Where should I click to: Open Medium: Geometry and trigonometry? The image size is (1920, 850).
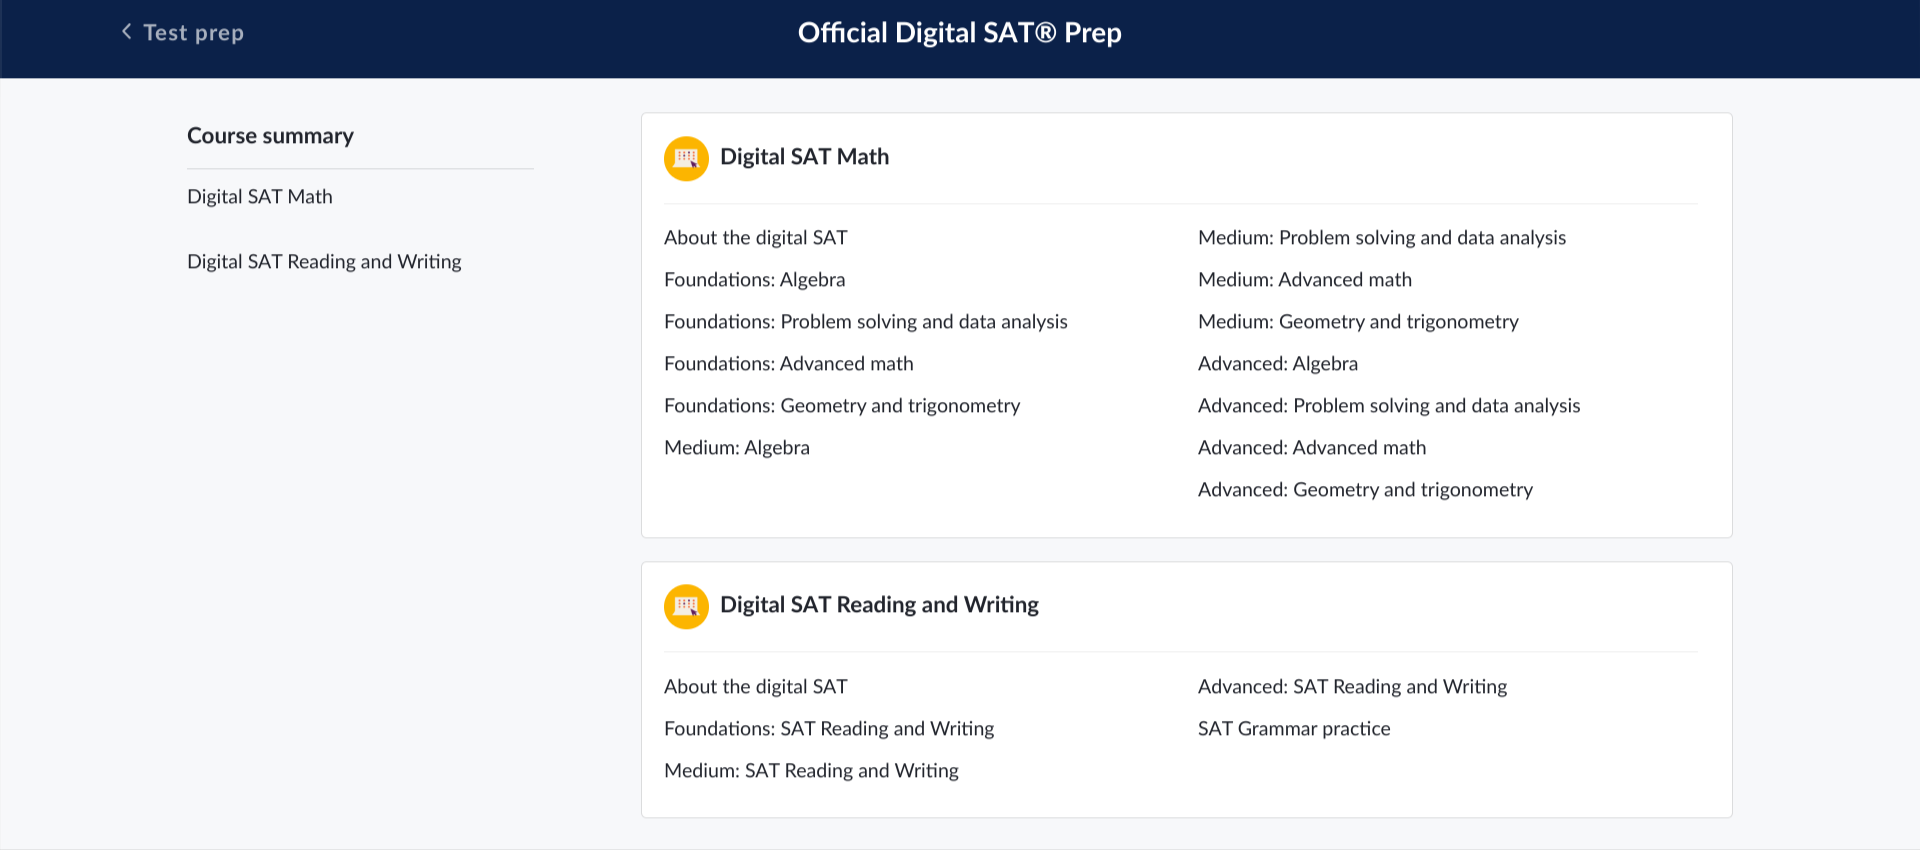(x=1357, y=322)
